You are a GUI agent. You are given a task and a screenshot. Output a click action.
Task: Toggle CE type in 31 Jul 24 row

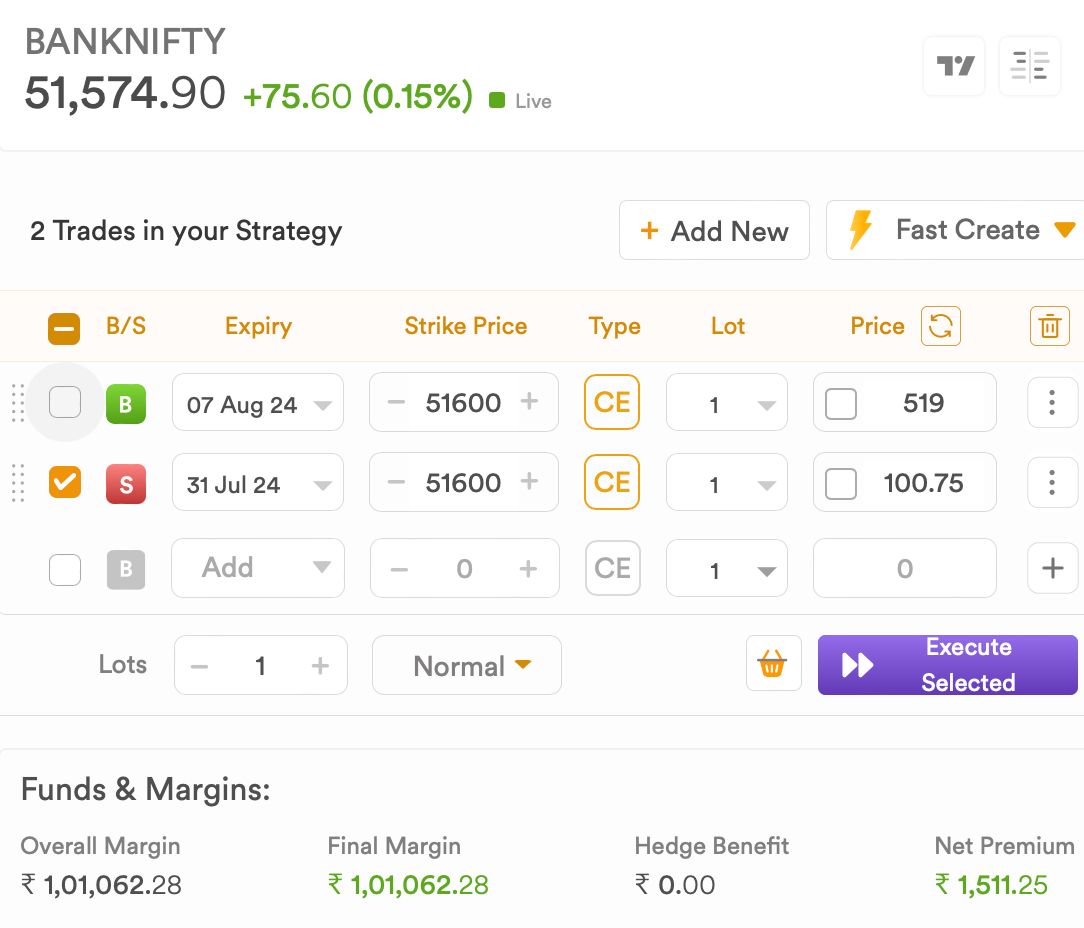click(612, 482)
